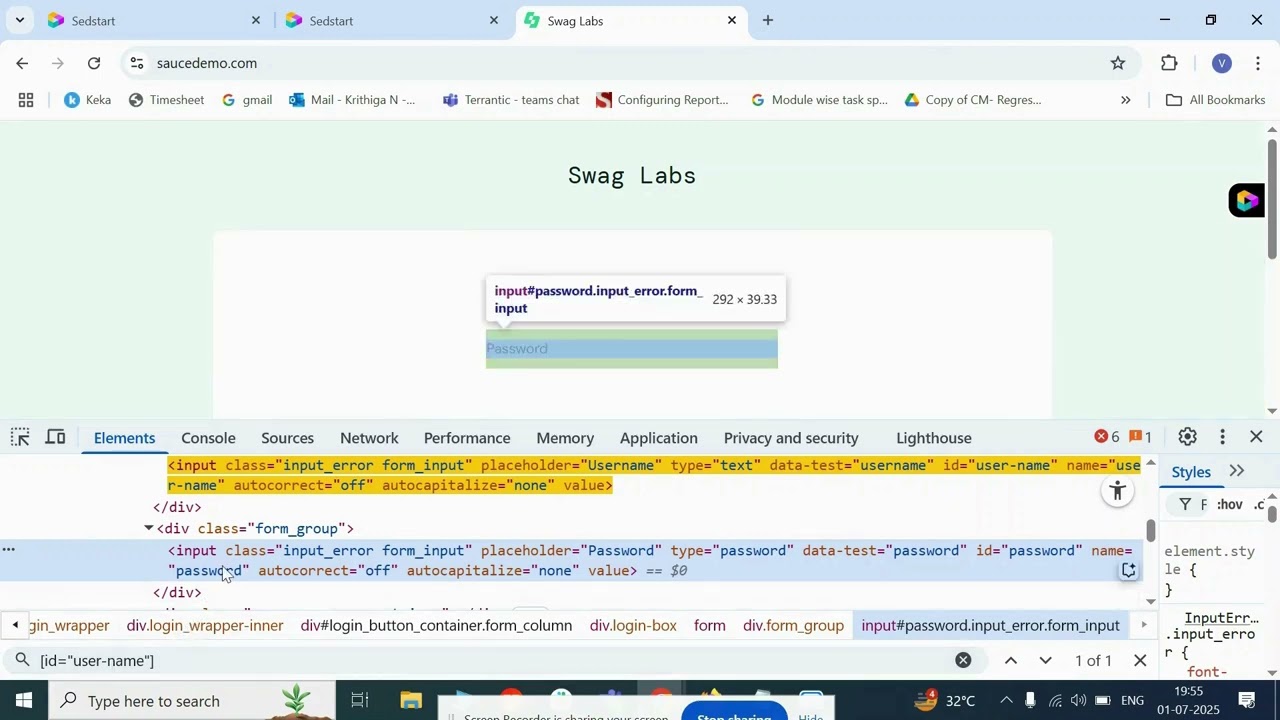This screenshot has height=720, width=1280.
Task: Select div.login-box breadcrumb
Action: pos(633,626)
